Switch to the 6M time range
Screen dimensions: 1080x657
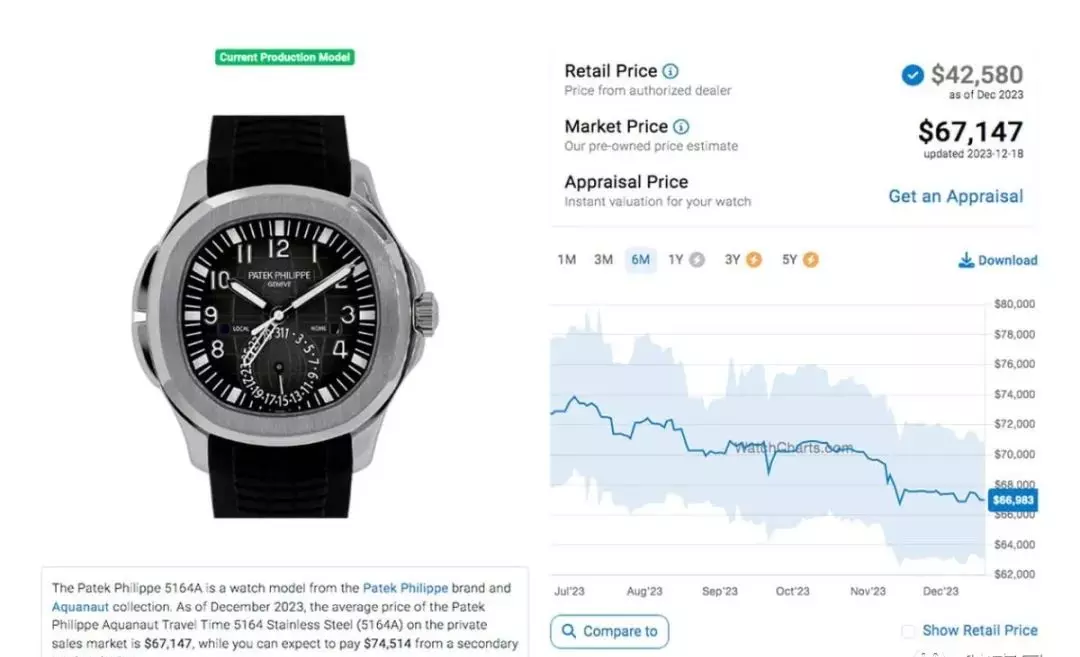pyautogui.click(x=641, y=260)
